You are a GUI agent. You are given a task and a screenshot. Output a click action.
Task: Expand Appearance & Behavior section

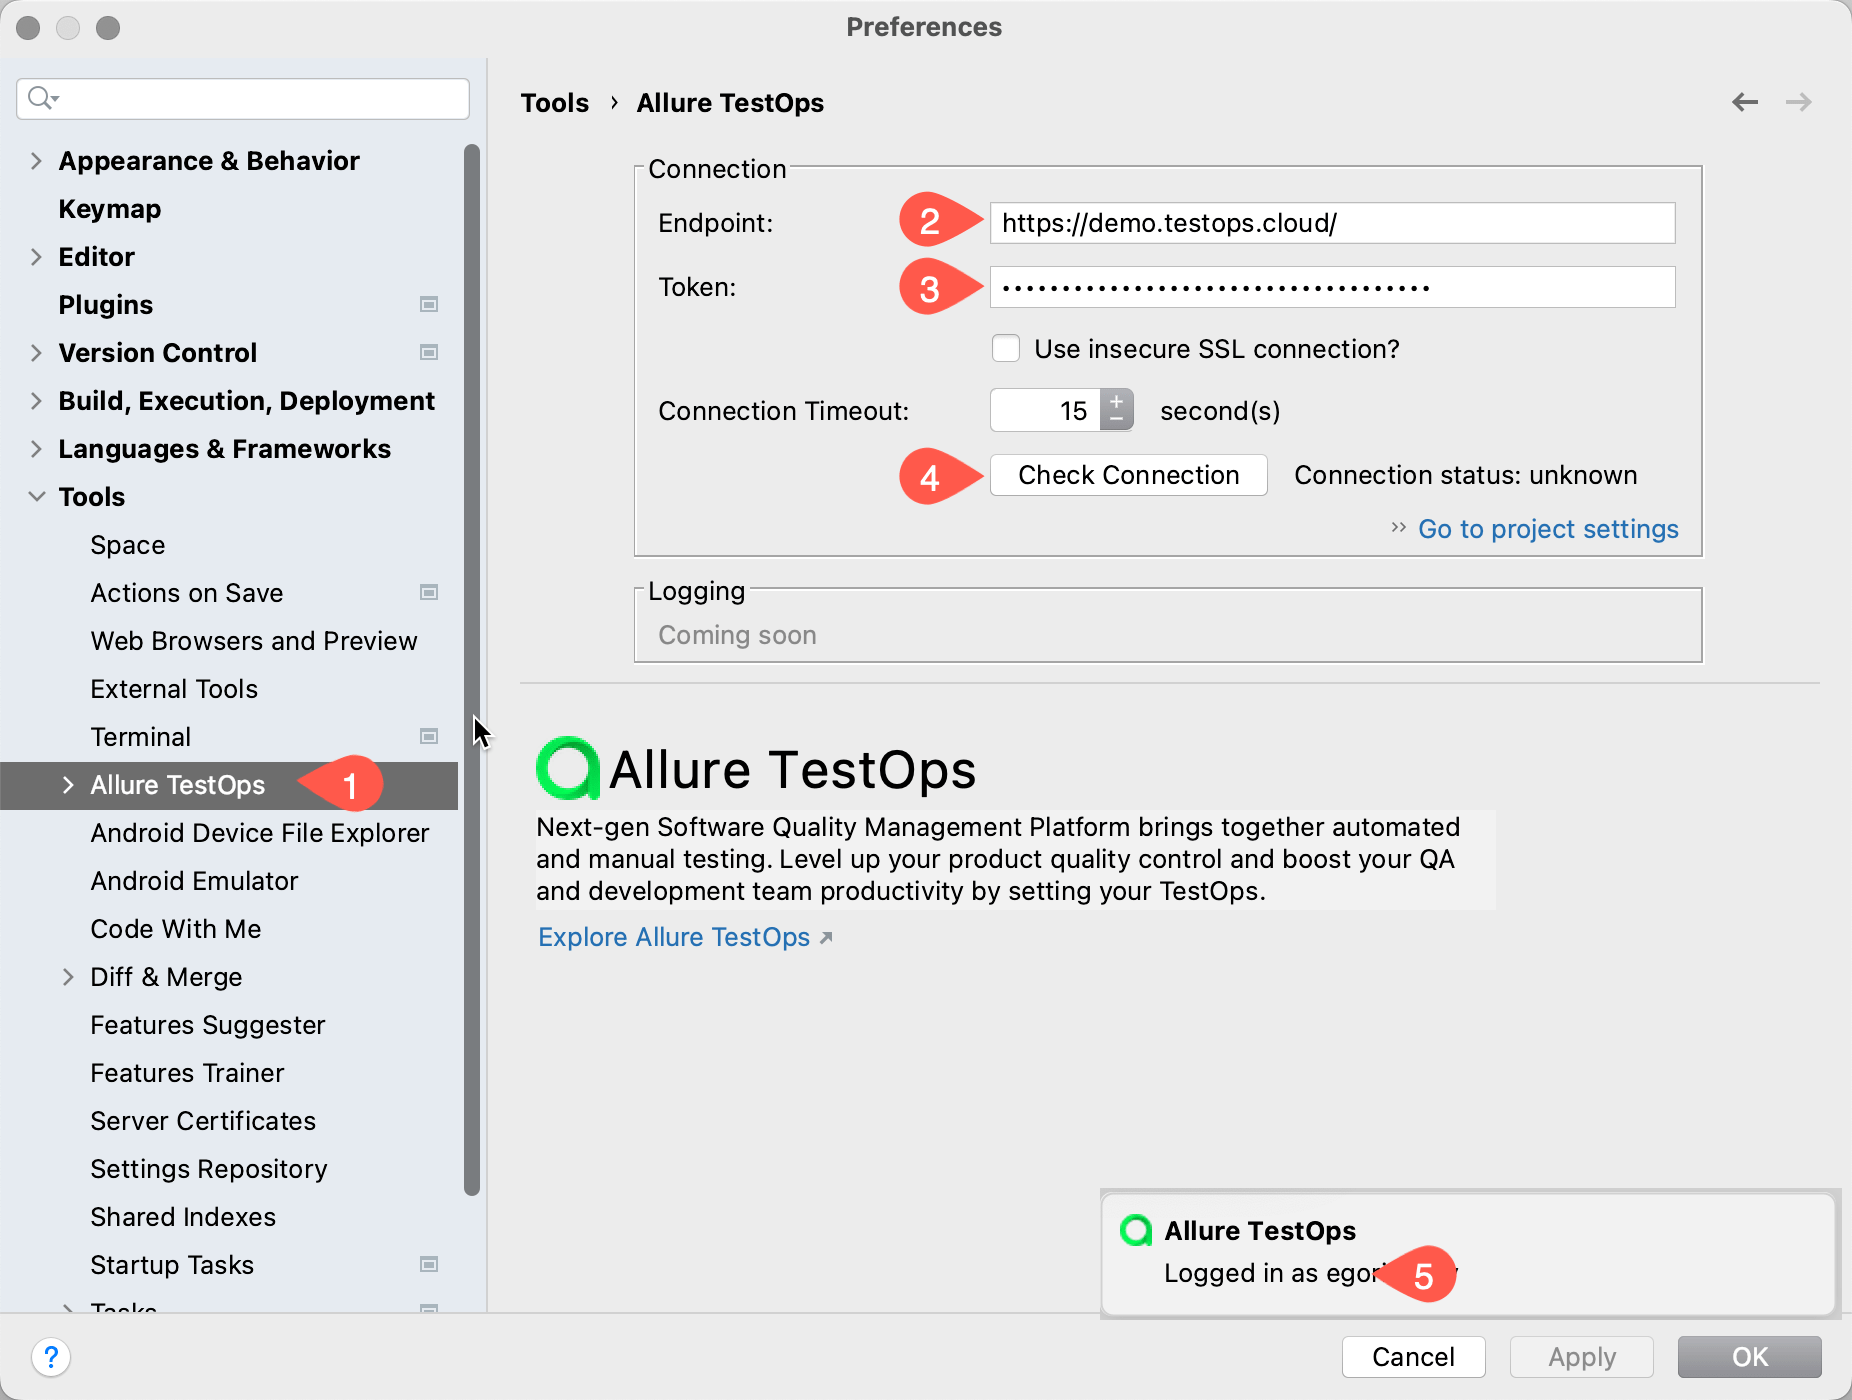coord(36,160)
